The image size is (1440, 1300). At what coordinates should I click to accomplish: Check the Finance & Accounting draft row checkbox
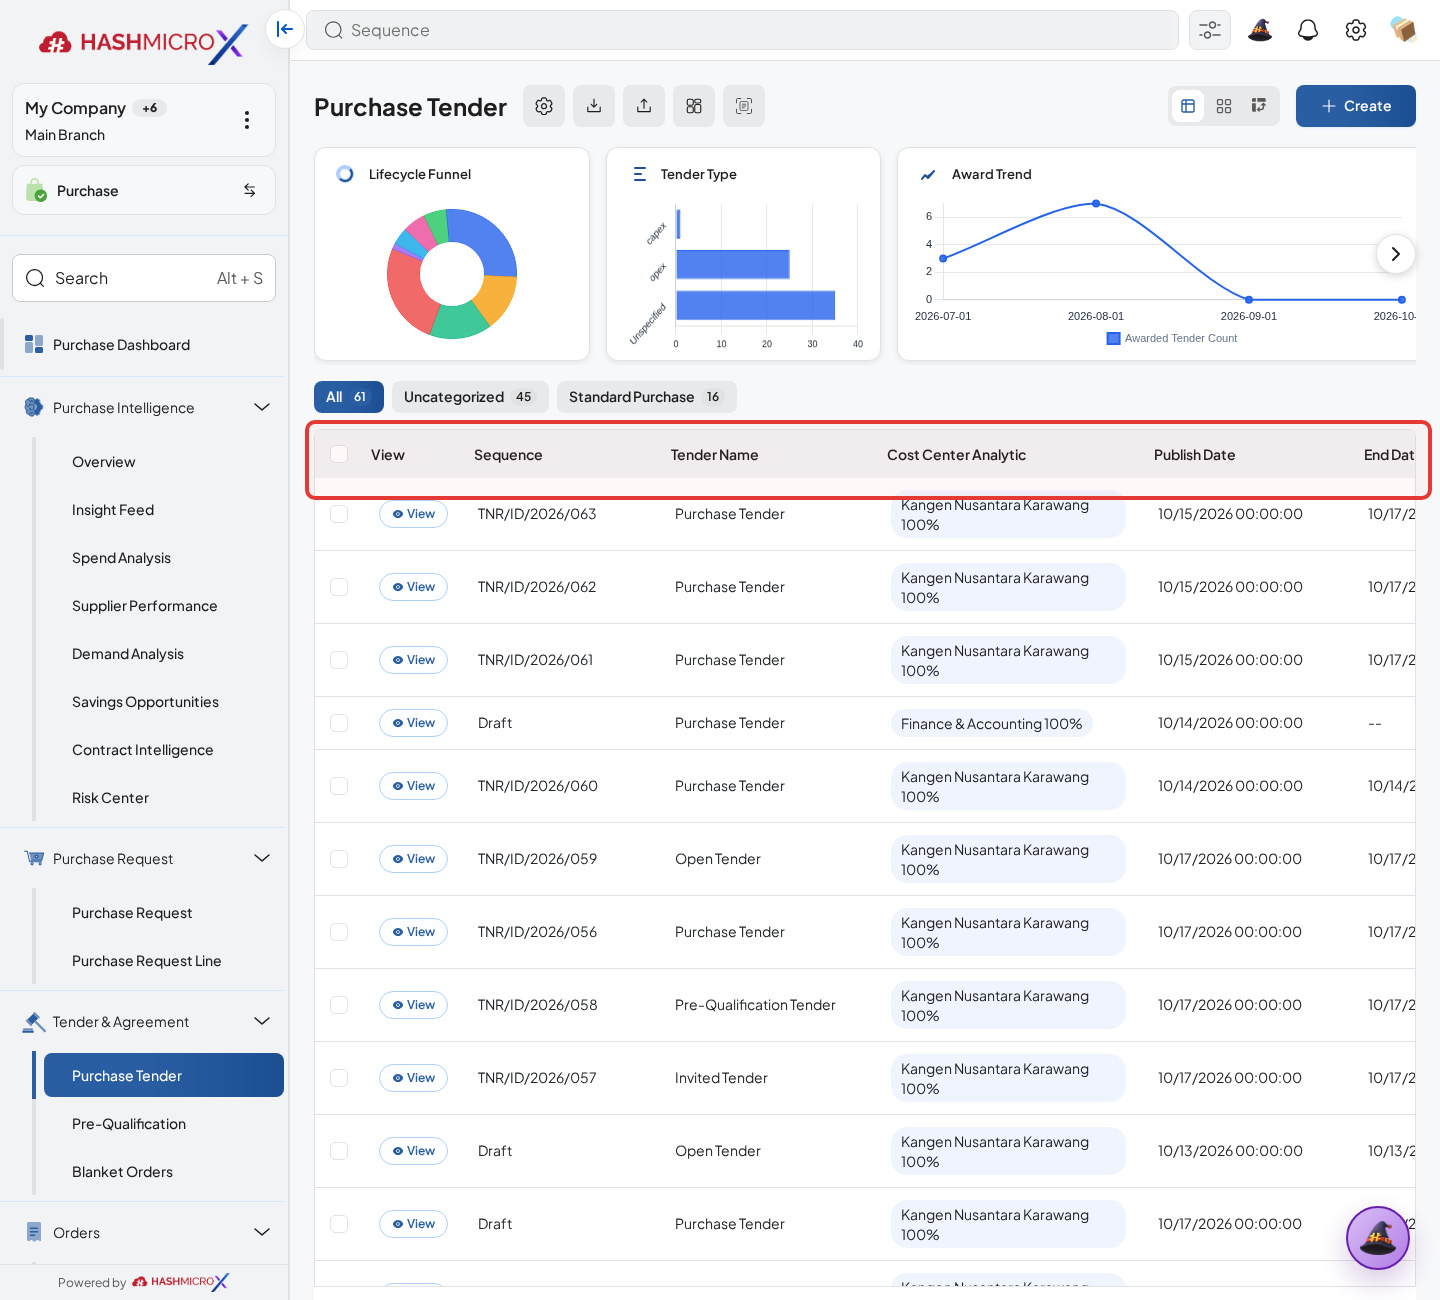click(339, 722)
